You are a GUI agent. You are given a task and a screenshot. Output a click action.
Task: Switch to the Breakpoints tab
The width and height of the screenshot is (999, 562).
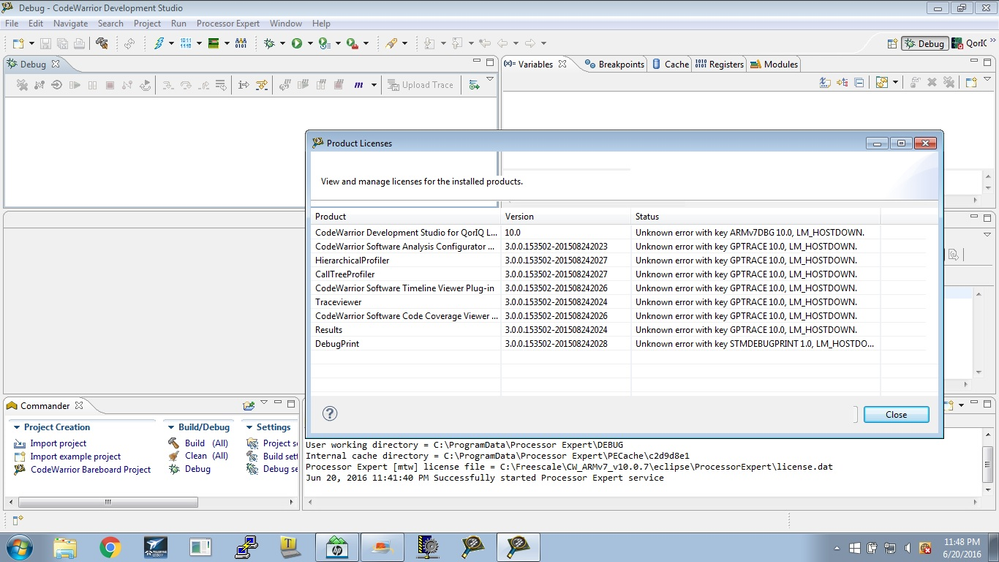(615, 64)
